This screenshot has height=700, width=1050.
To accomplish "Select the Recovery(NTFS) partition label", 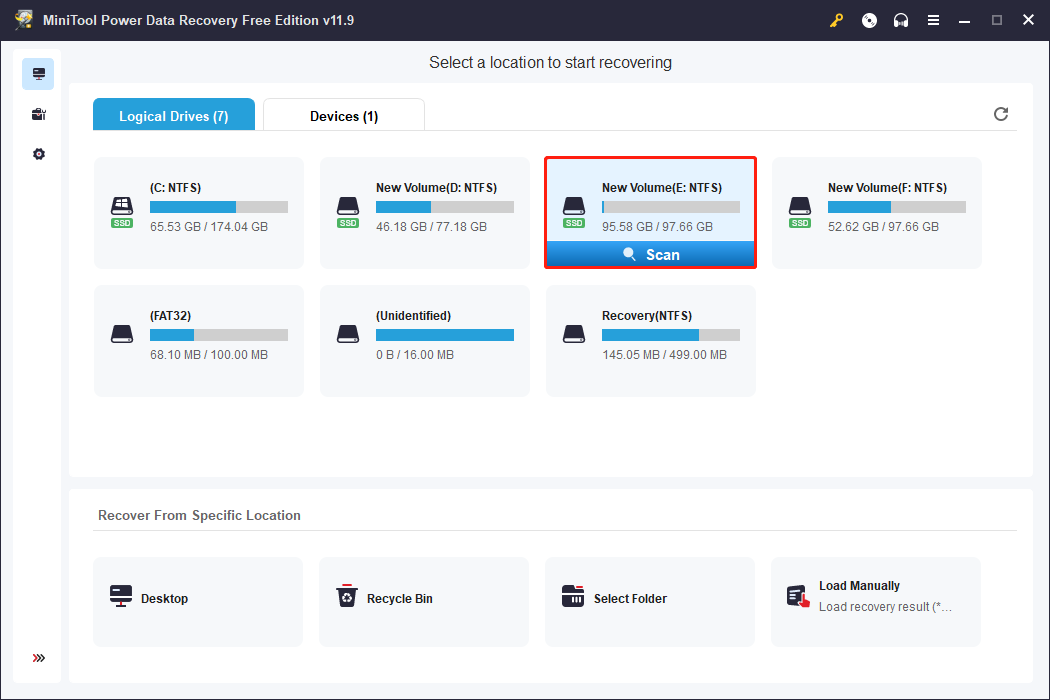I will tap(647, 316).
